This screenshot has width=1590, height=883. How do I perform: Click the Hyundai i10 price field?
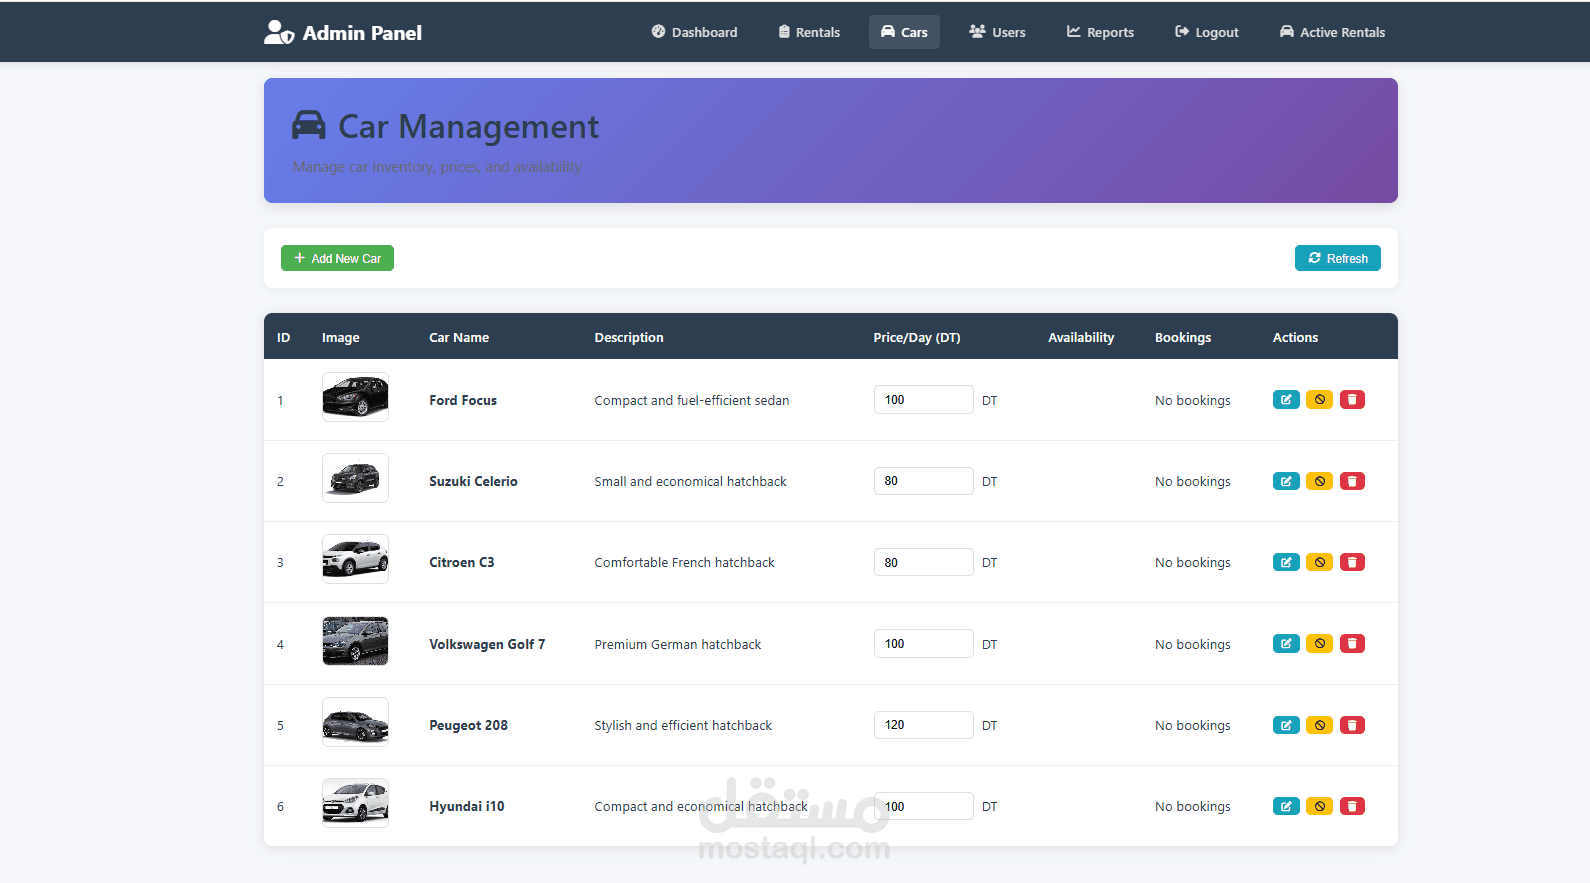pos(923,806)
